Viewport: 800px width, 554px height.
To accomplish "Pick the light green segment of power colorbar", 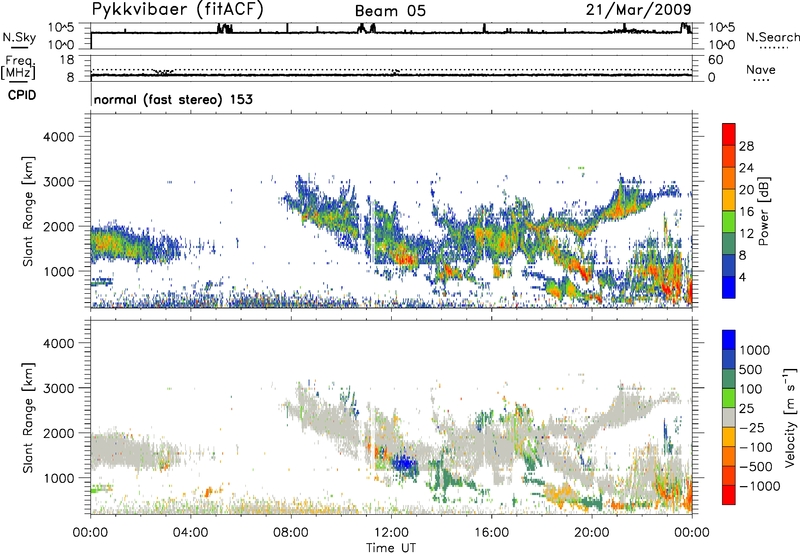I will pos(729,222).
